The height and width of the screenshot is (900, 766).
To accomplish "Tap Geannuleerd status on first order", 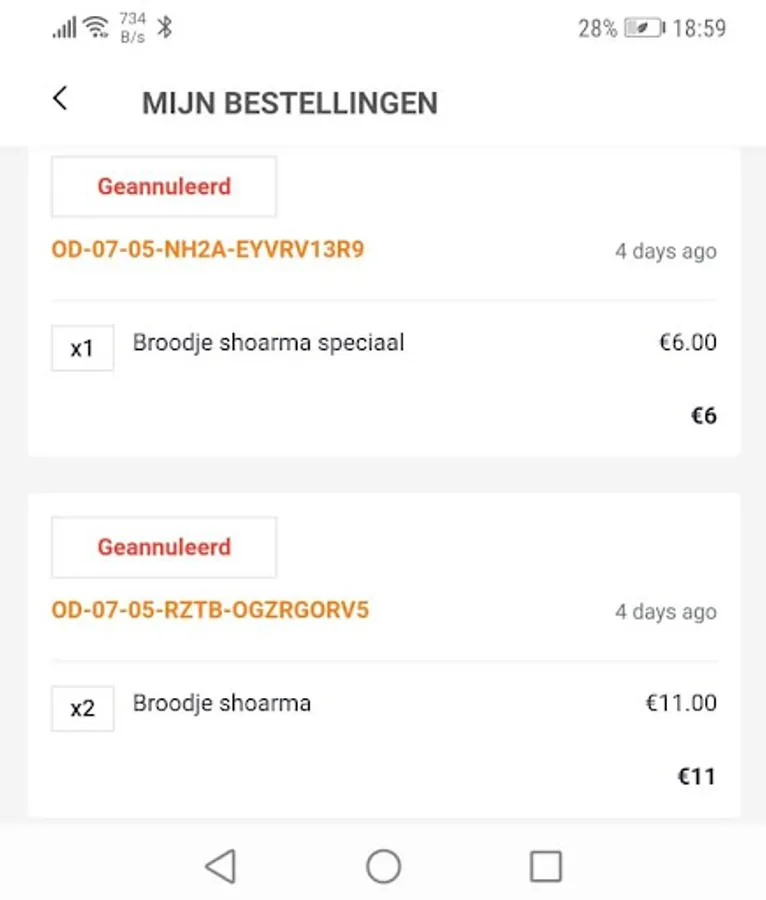I will point(164,186).
